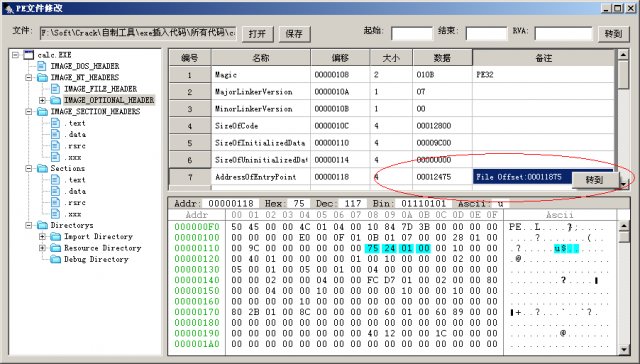Click the Sections folder icon
Screen dimensions: 640x364
[42, 169]
